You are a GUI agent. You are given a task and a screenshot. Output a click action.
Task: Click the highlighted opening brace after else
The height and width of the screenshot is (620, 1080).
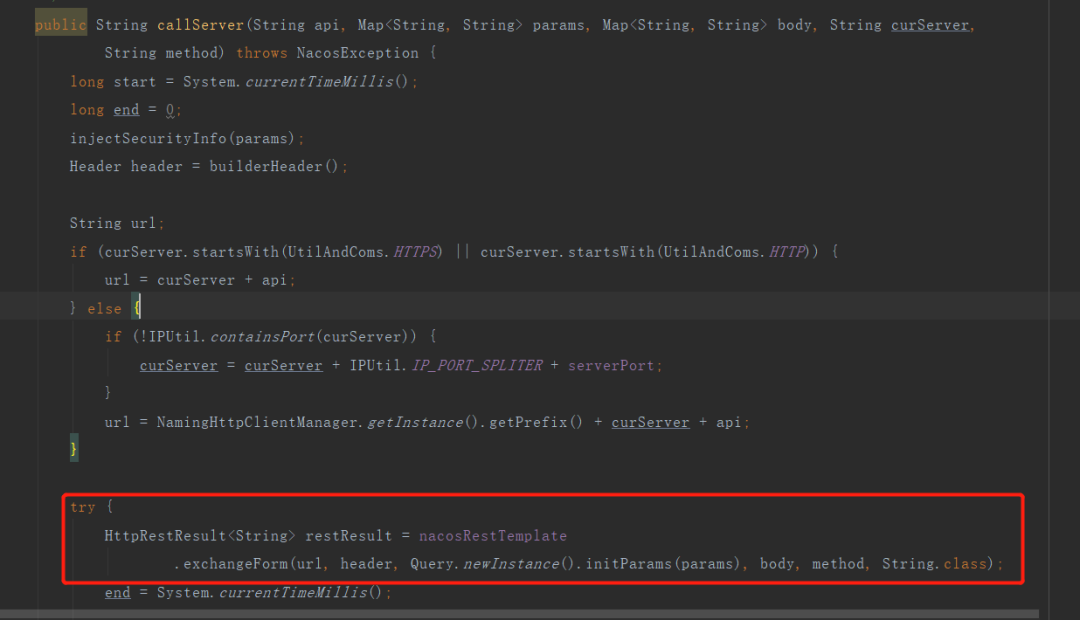click(136, 307)
